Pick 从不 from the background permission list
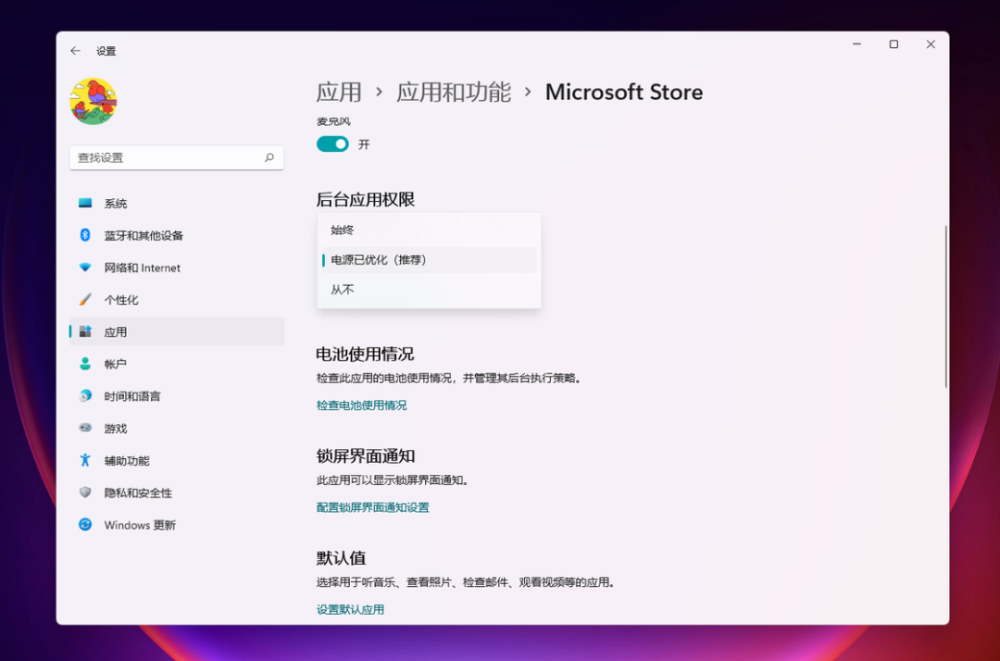1000x661 pixels. 343,290
